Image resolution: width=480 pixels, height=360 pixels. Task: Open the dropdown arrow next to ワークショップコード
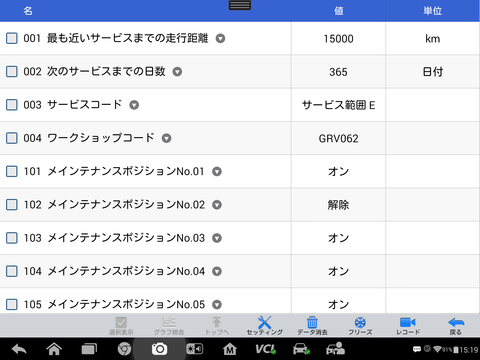(166, 138)
